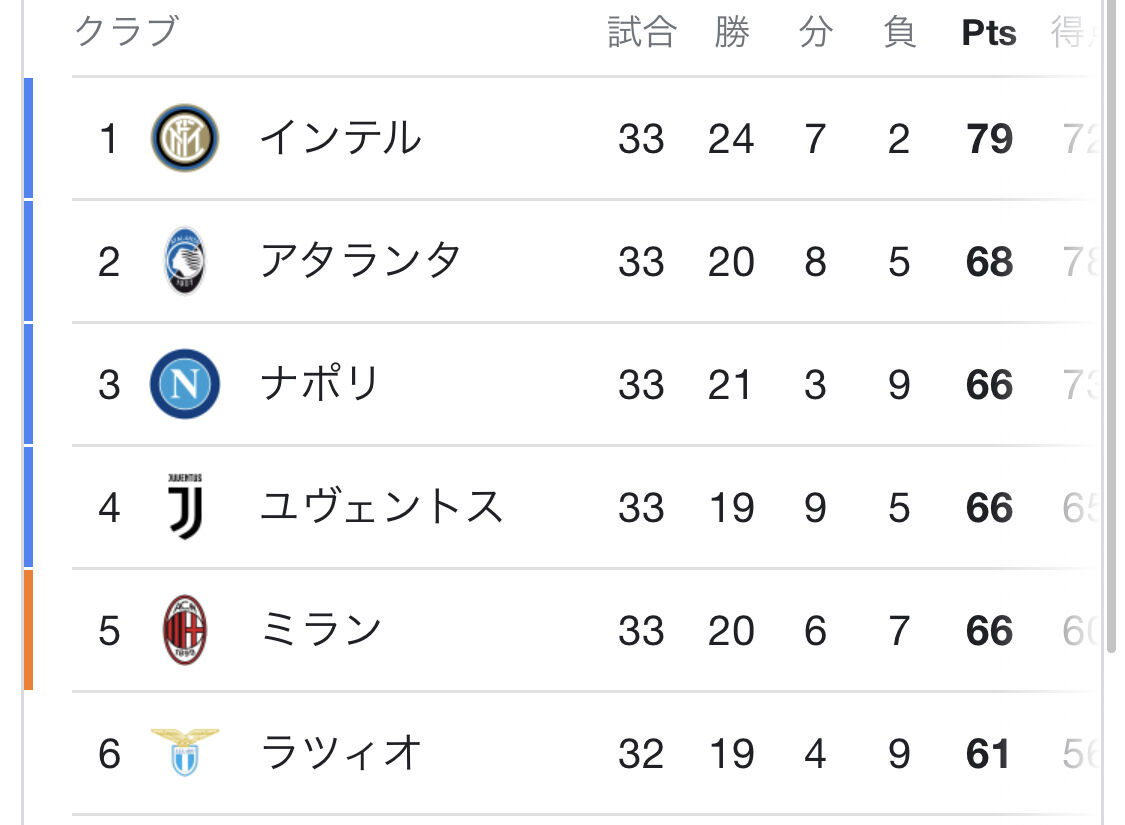Click the Atalanta club crest

[184, 261]
